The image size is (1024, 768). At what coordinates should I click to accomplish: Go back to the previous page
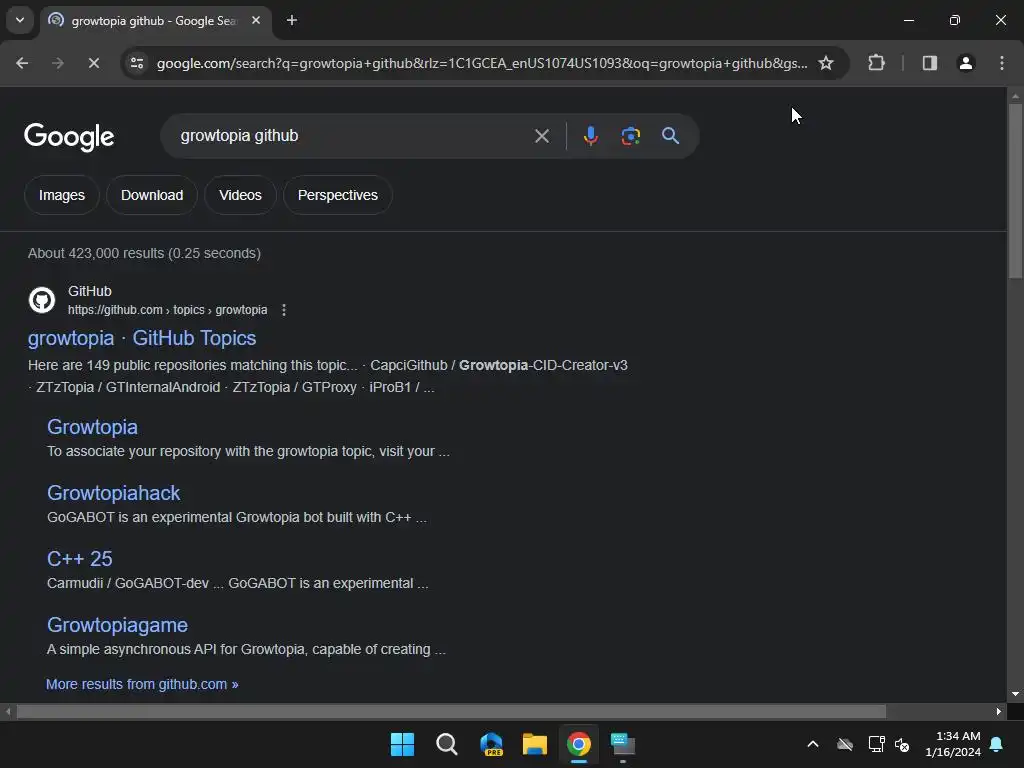click(x=22, y=63)
